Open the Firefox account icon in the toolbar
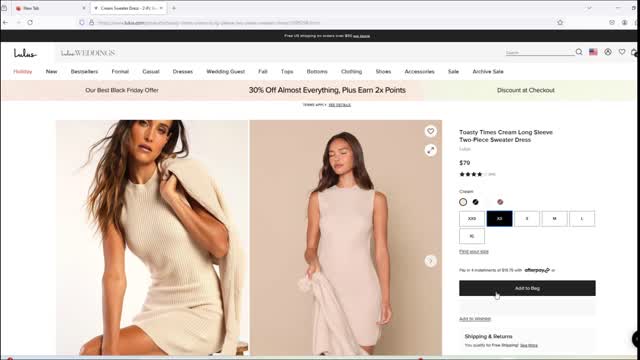The width and height of the screenshot is (640, 360). [624, 22]
